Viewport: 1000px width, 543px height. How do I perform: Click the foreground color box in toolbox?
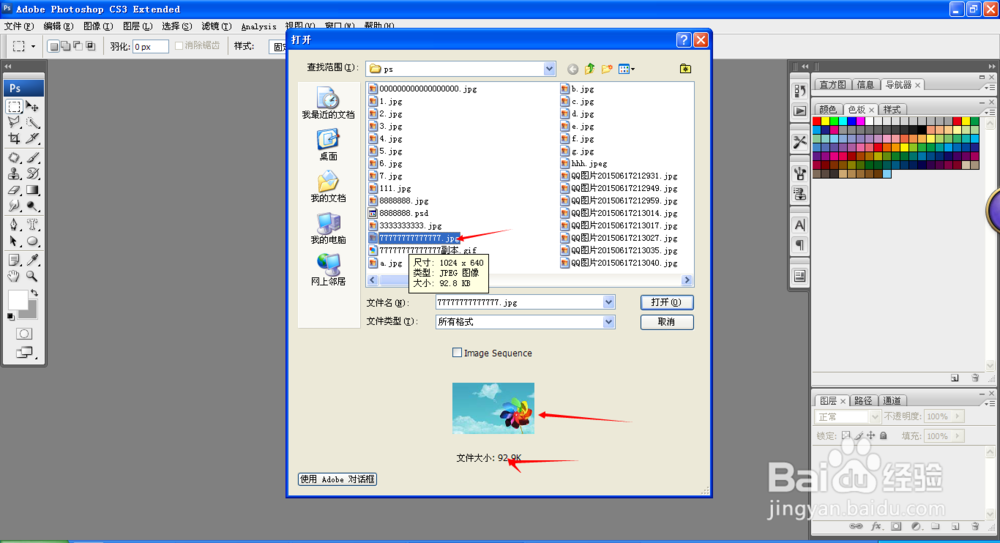pyautogui.click(x=18, y=301)
